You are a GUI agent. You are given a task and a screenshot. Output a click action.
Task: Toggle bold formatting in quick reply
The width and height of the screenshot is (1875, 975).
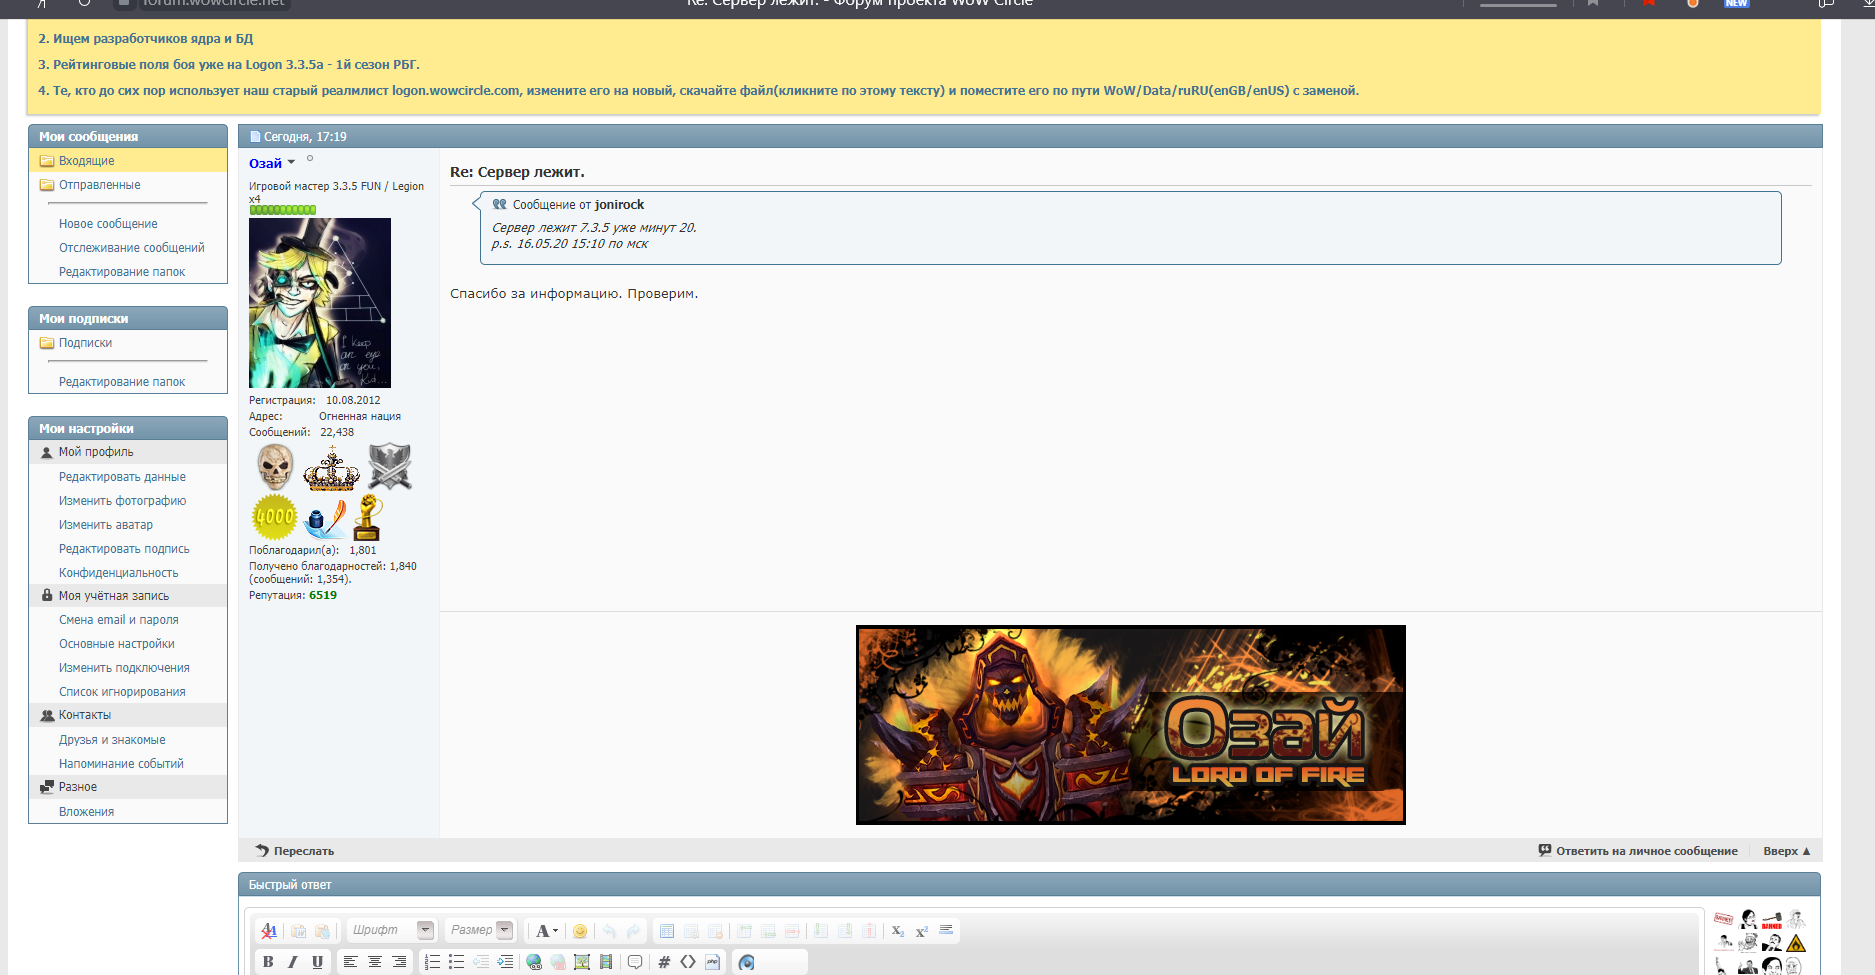[268, 962]
